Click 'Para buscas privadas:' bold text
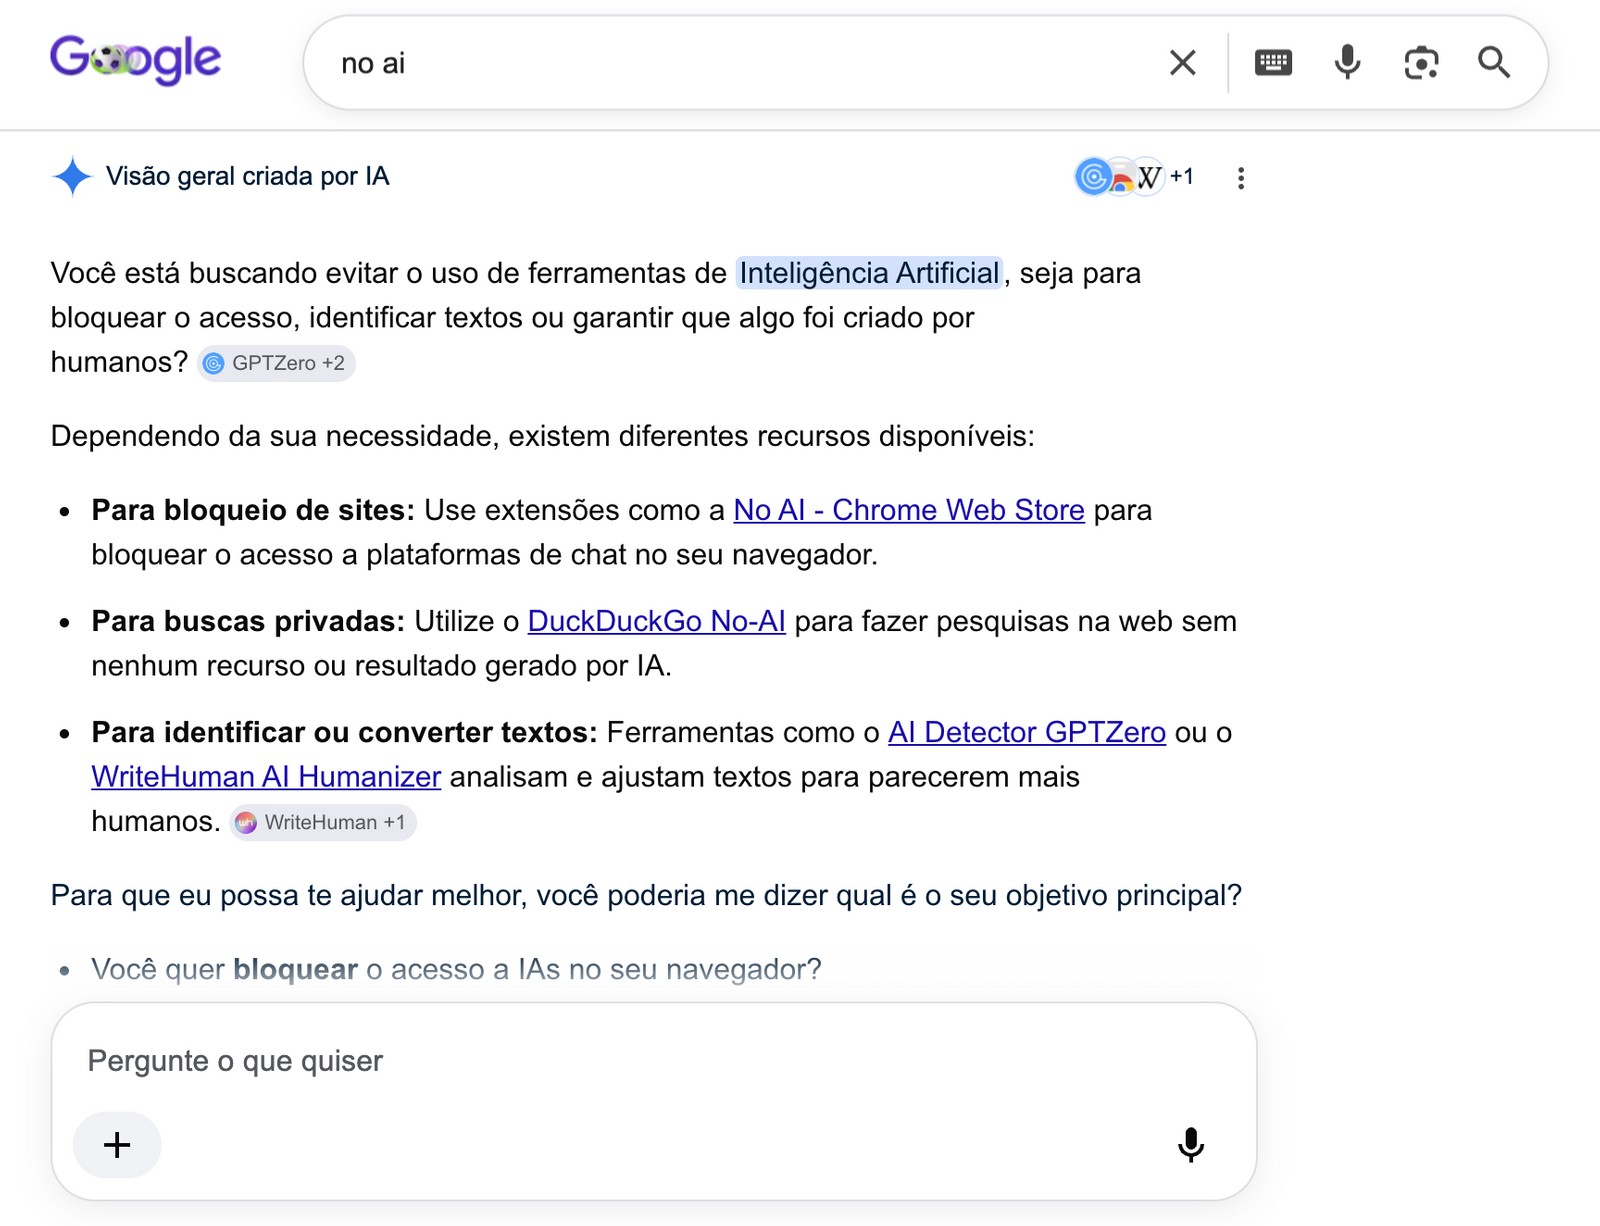The height and width of the screenshot is (1226, 1600). tap(248, 621)
